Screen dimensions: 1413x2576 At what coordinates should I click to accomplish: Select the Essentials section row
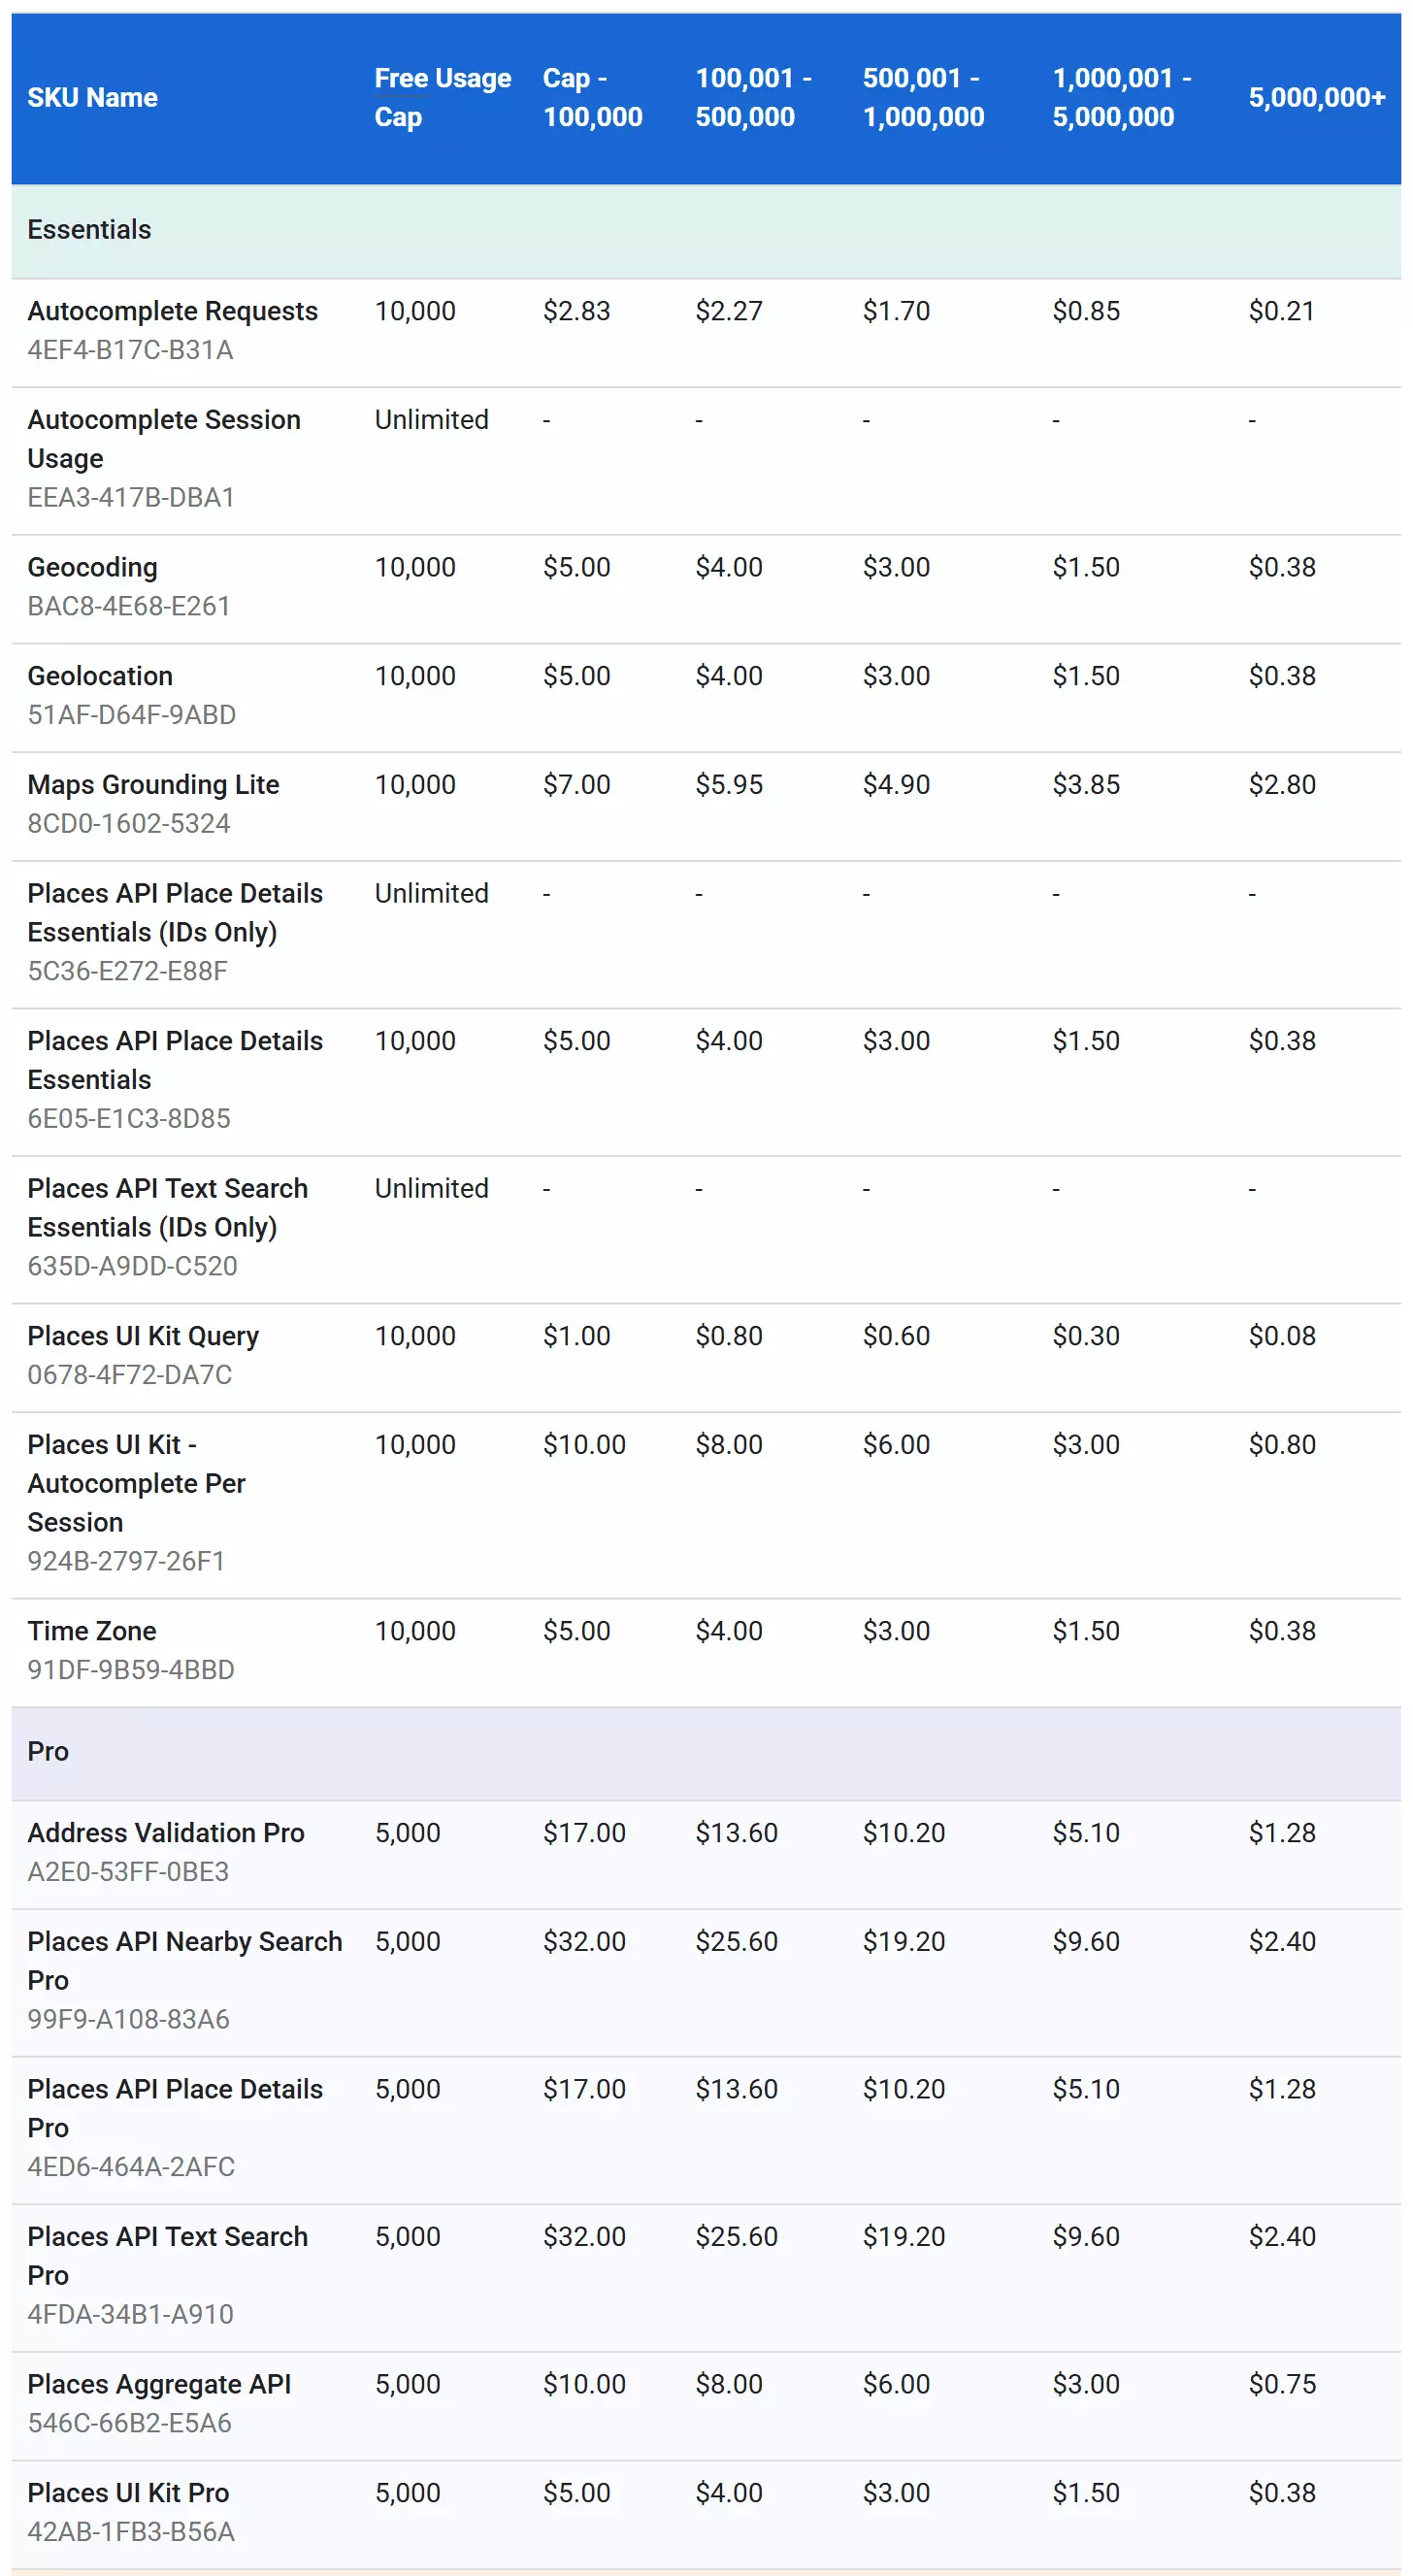tap(706, 230)
